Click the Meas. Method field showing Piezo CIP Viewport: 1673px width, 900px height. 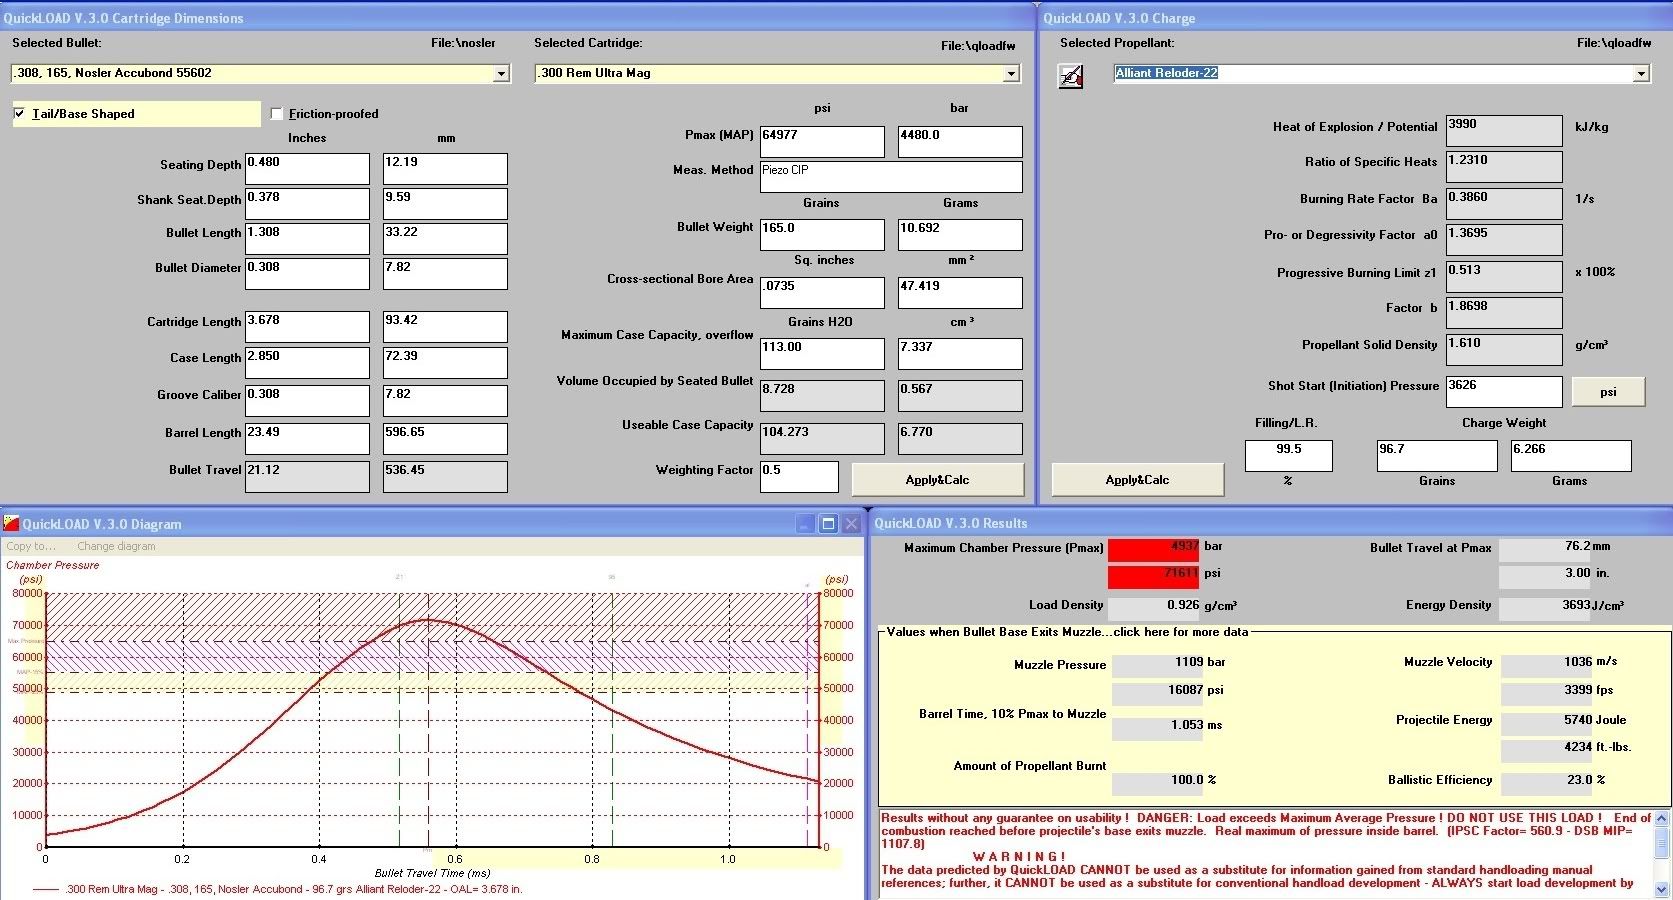click(x=891, y=177)
